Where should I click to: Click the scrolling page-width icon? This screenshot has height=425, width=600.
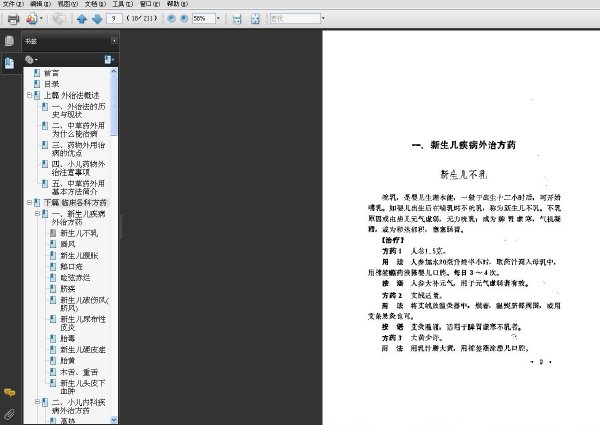coord(237,19)
